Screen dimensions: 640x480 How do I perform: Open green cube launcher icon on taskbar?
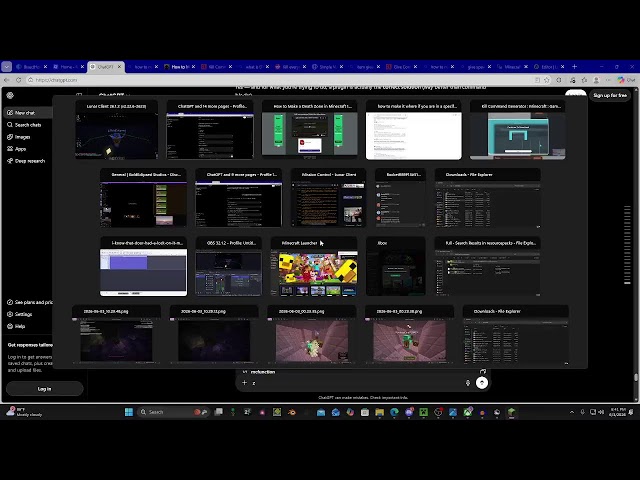511,412
